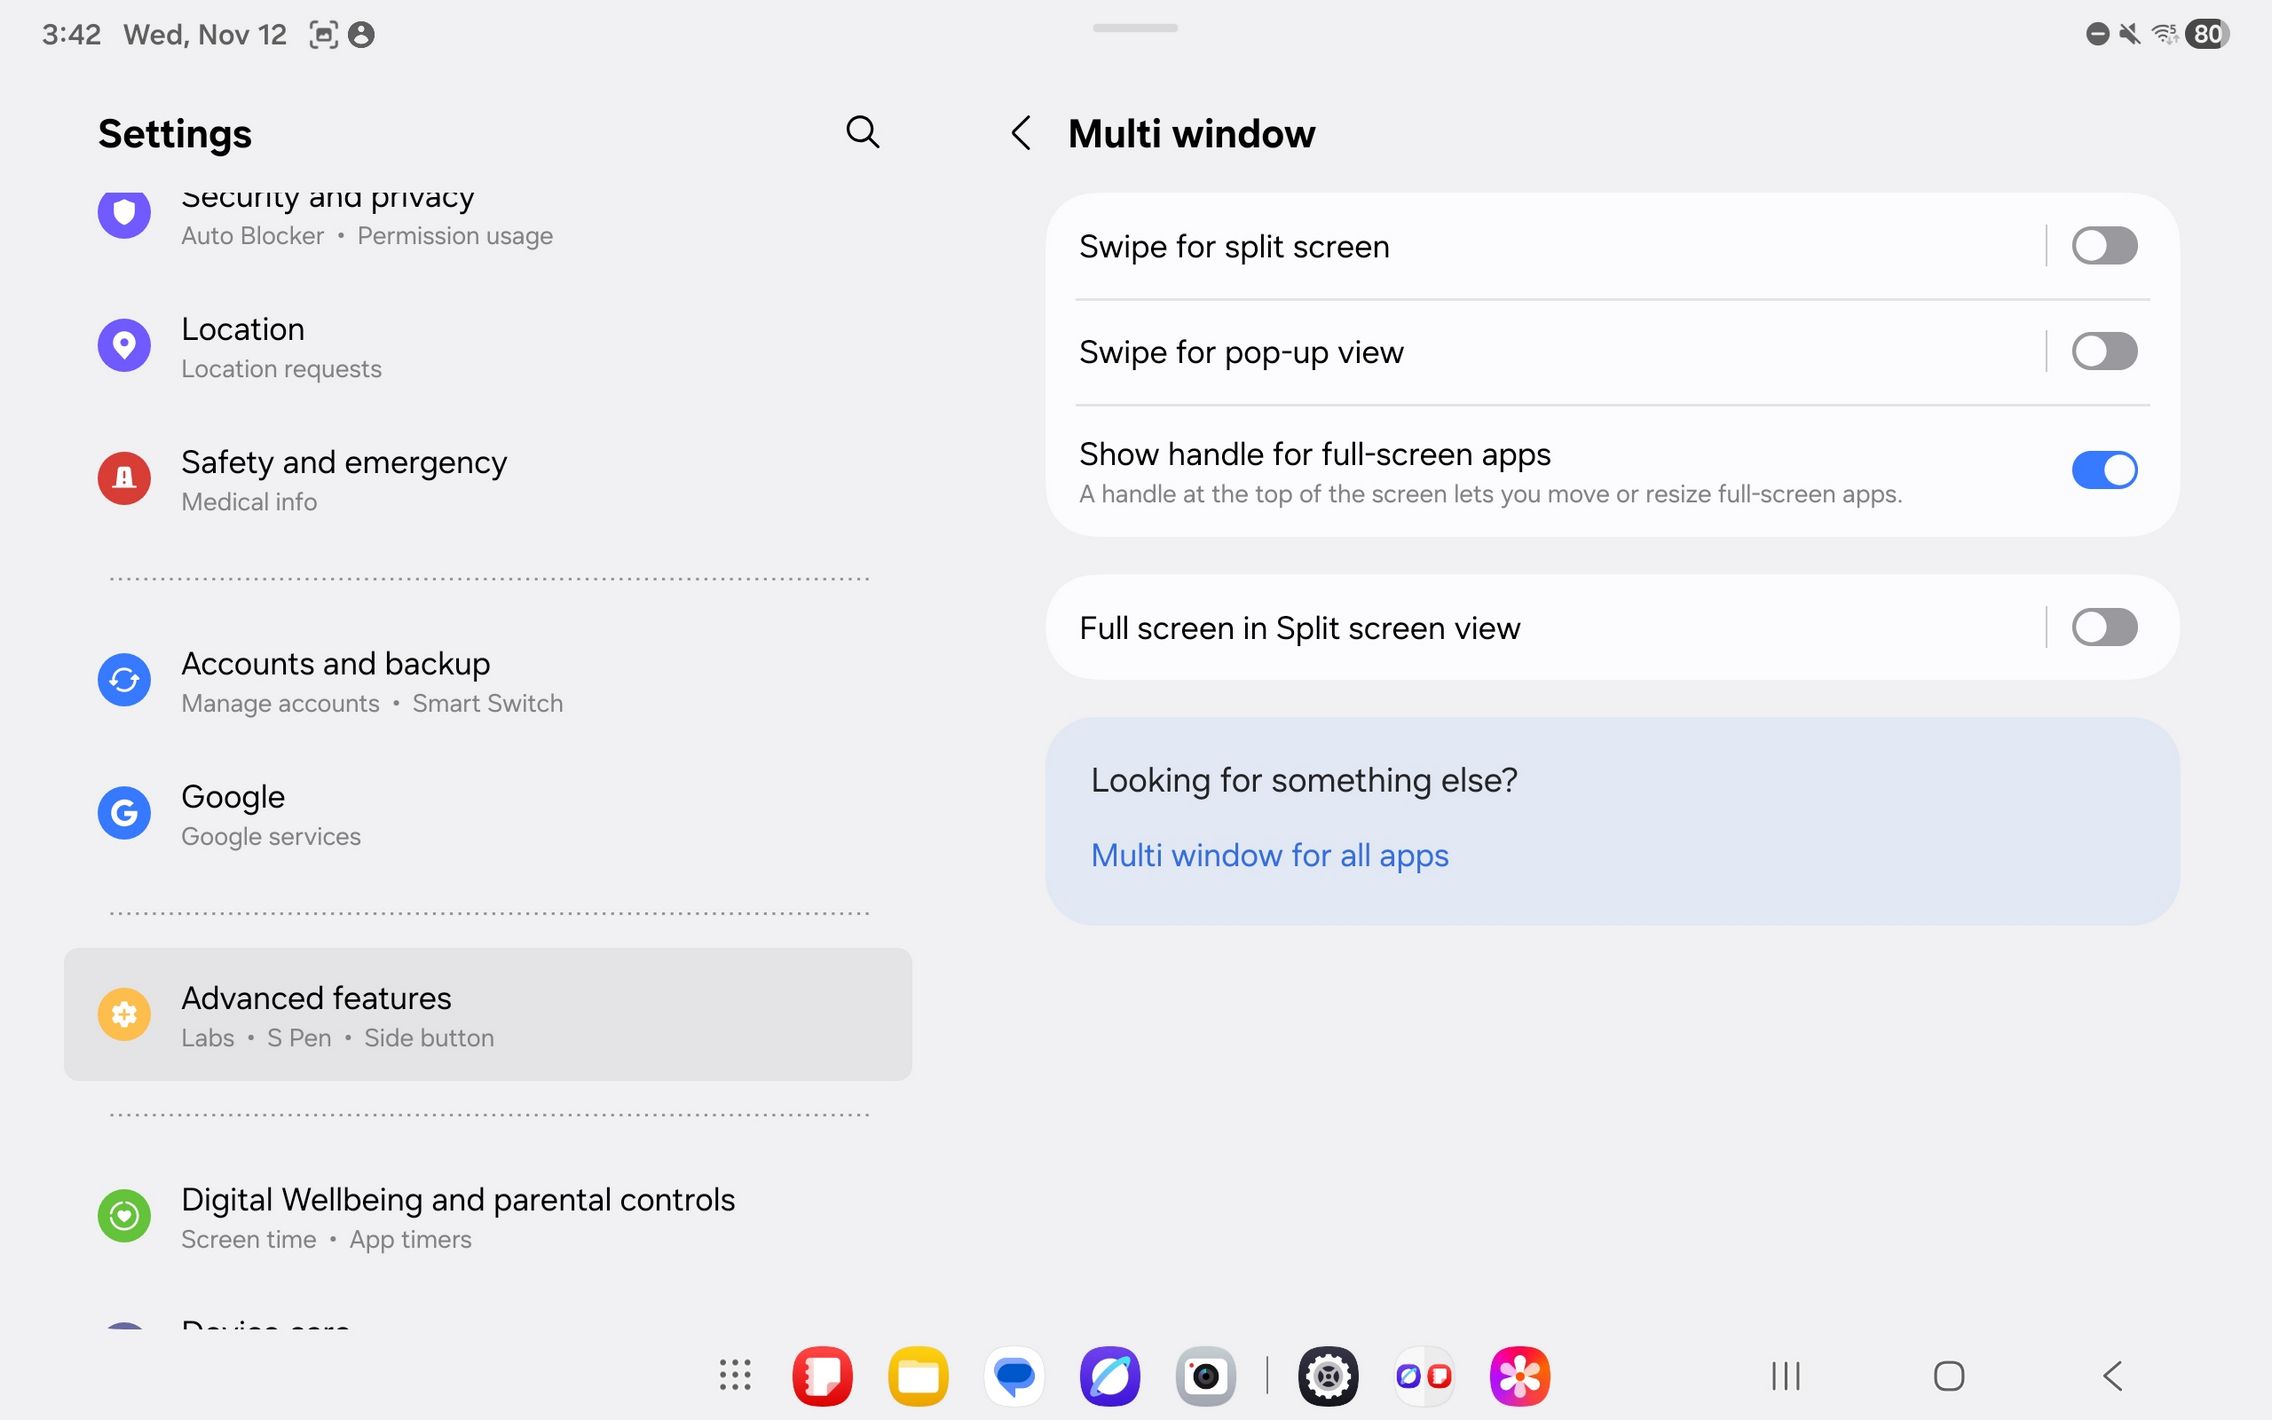Open the Messages app in taskbar

[x=1014, y=1376]
